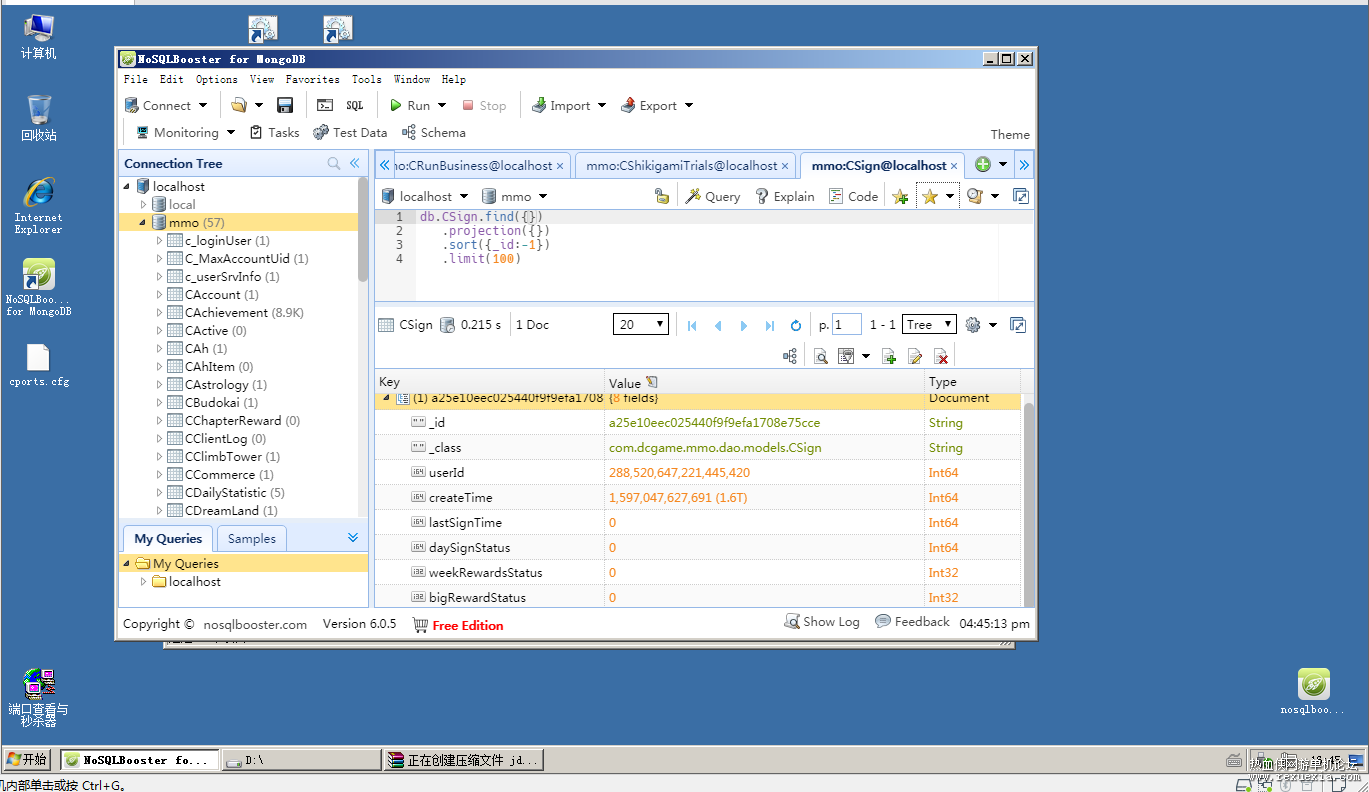Viewport: 1369px width, 792px height.
Task: Open the Schema analyzer
Action: click(433, 132)
